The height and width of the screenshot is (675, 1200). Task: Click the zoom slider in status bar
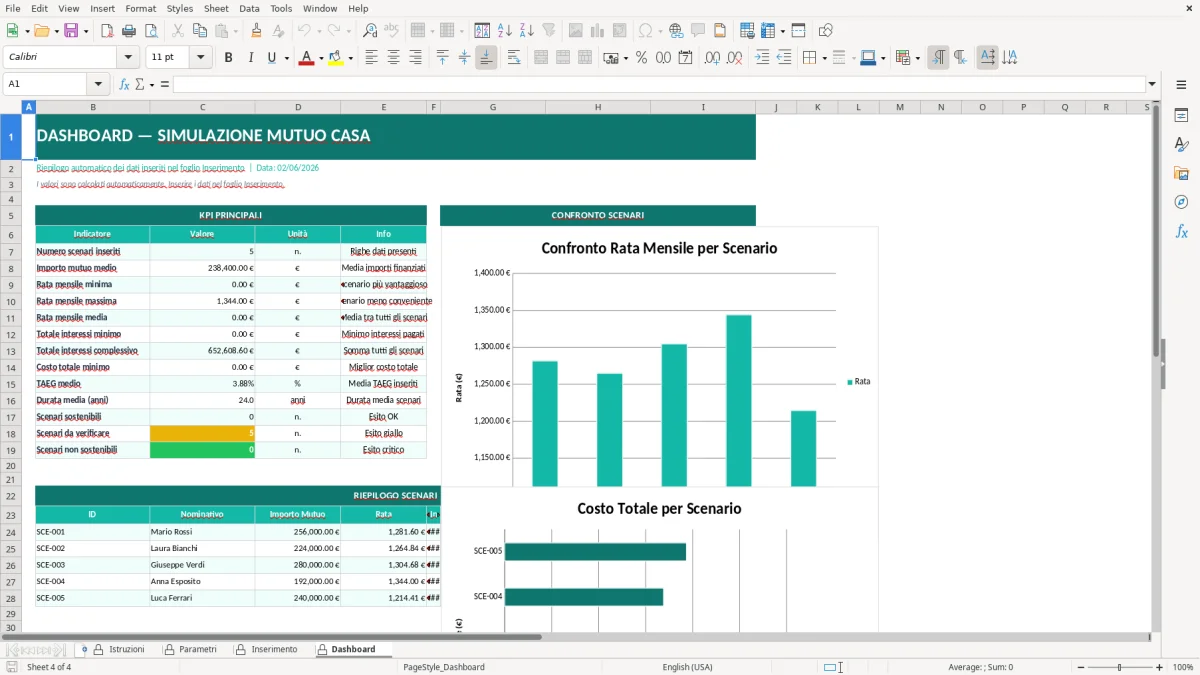point(1119,667)
